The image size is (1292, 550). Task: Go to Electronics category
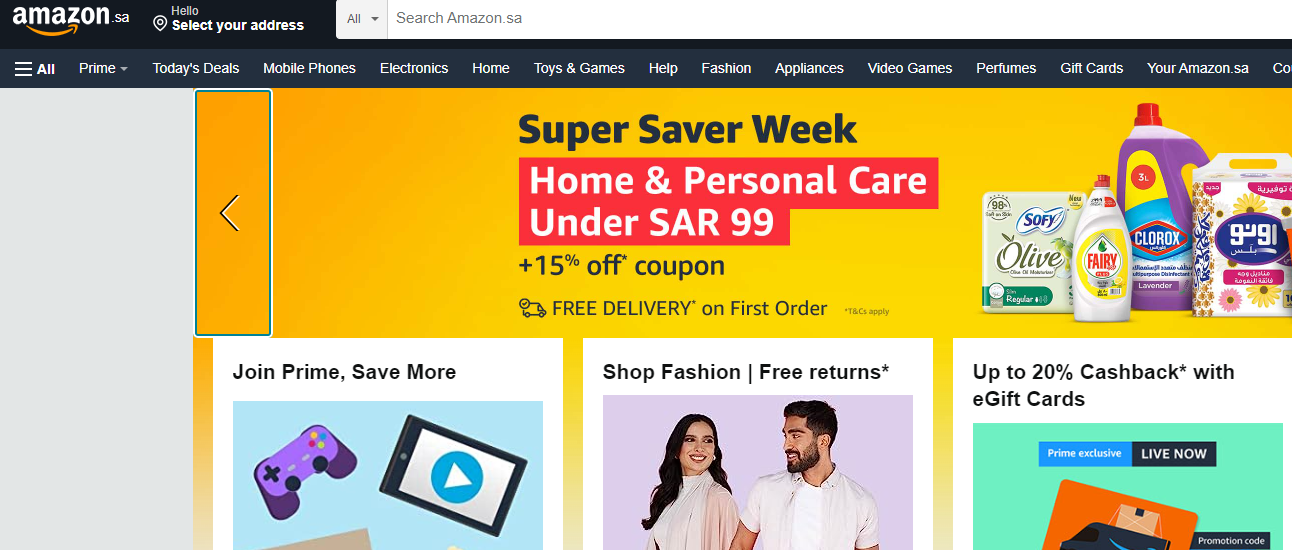tap(414, 68)
